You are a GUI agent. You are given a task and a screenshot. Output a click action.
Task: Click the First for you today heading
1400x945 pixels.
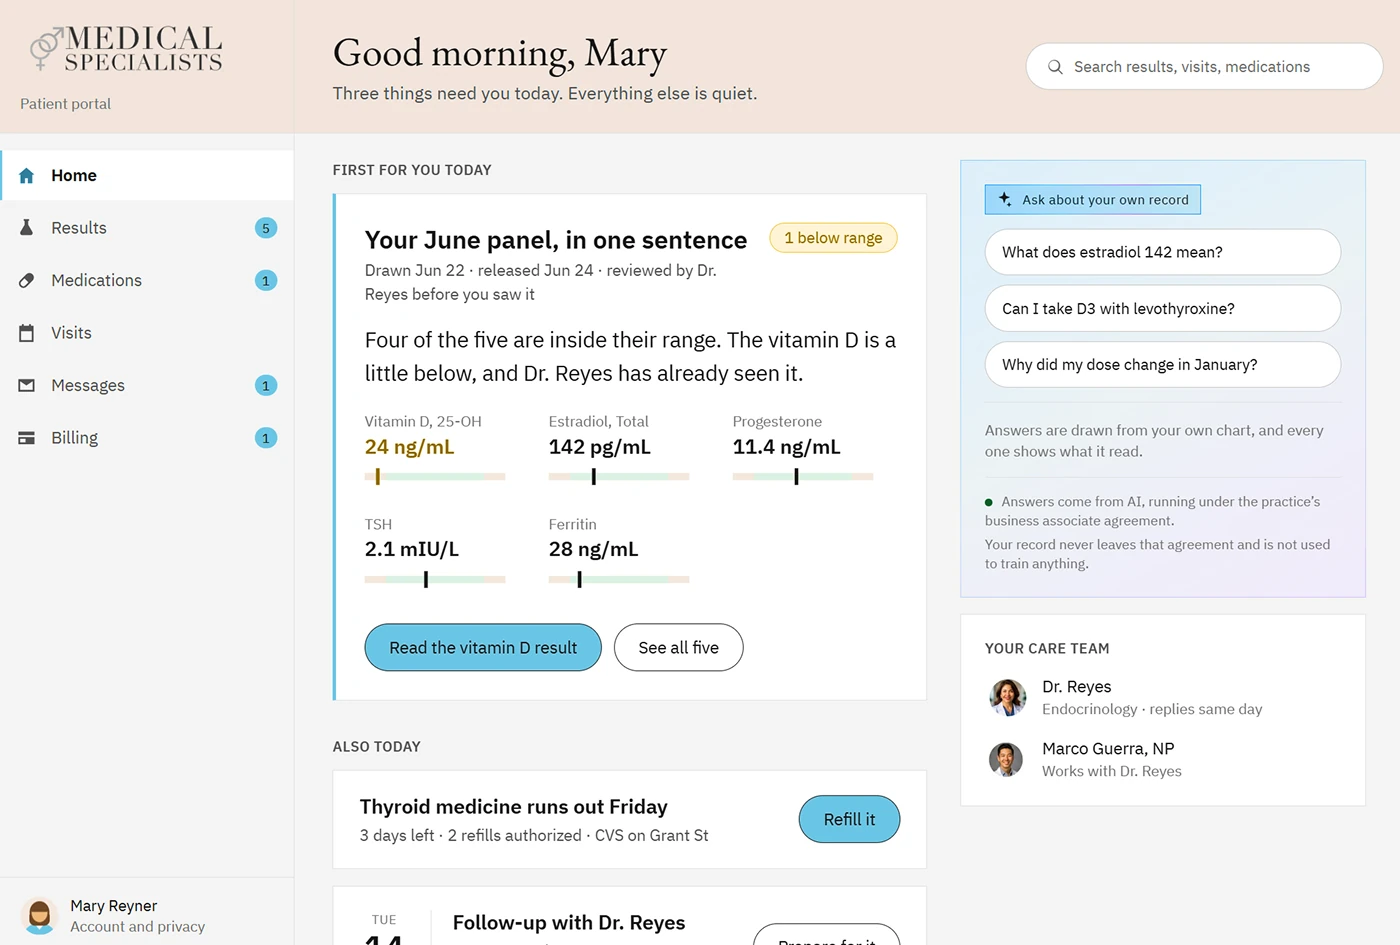point(412,170)
